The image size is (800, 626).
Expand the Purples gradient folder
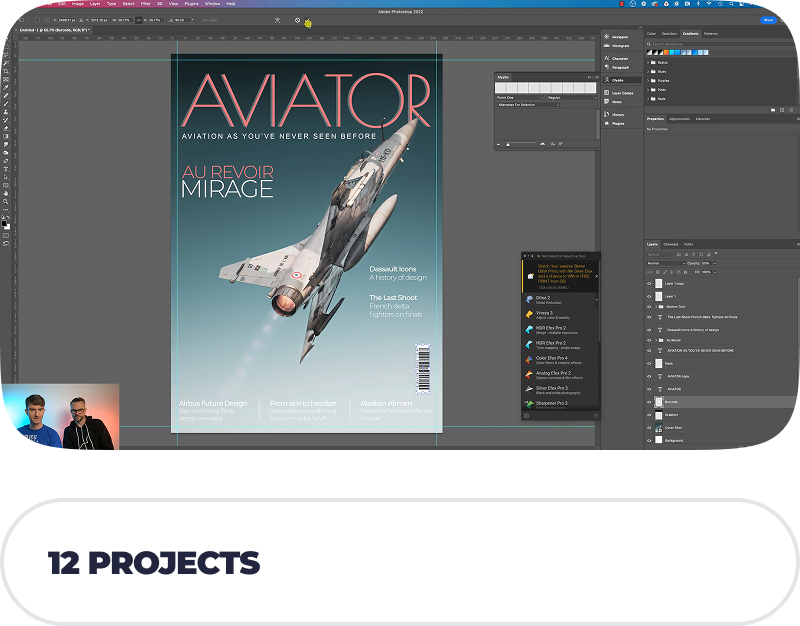pyautogui.click(x=648, y=81)
